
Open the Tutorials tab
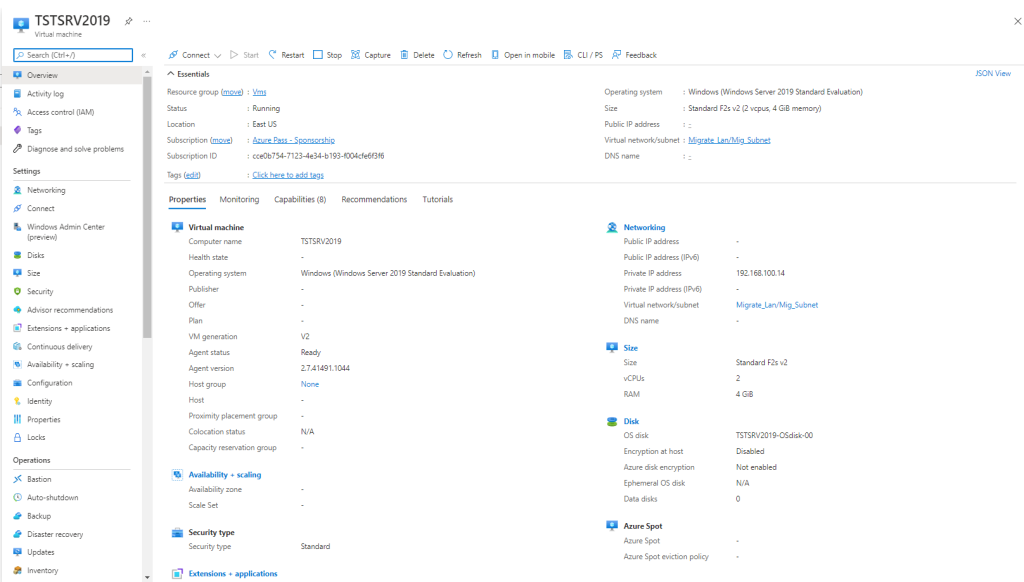pyautogui.click(x=437, y=199)
